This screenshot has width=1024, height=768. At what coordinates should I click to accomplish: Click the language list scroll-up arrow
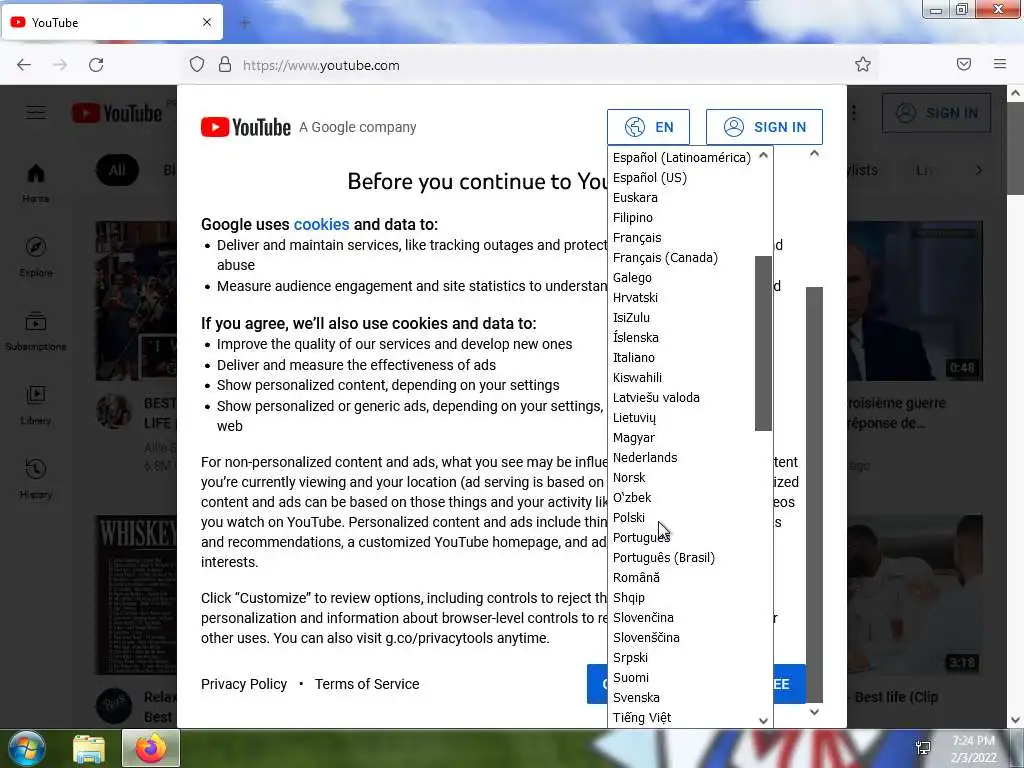coord(763,155)
